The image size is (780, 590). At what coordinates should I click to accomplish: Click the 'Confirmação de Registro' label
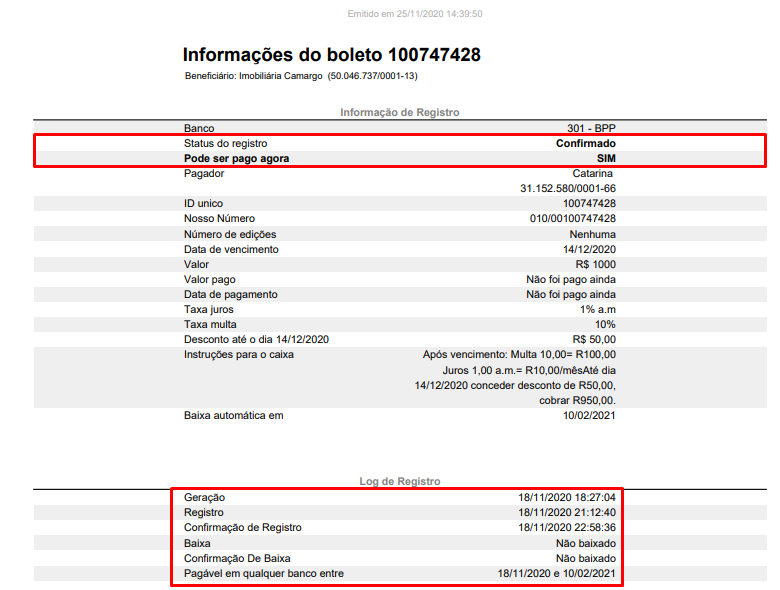click(243, 527)
